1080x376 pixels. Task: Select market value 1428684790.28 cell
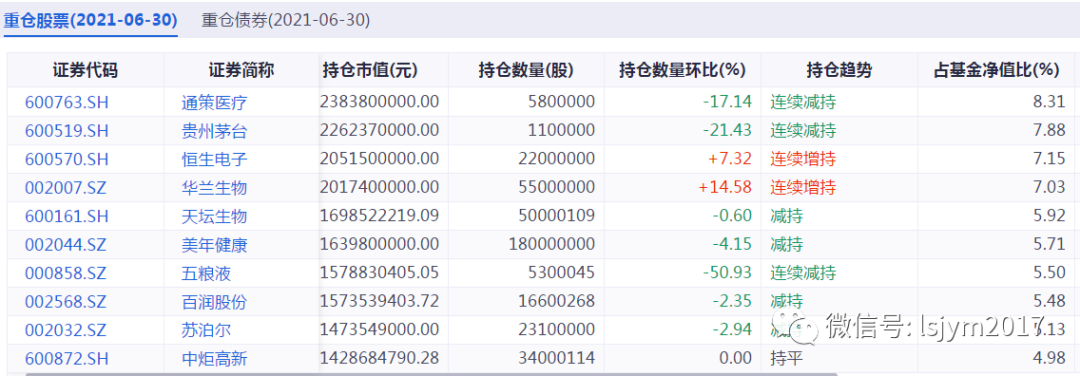pos(380,358)
